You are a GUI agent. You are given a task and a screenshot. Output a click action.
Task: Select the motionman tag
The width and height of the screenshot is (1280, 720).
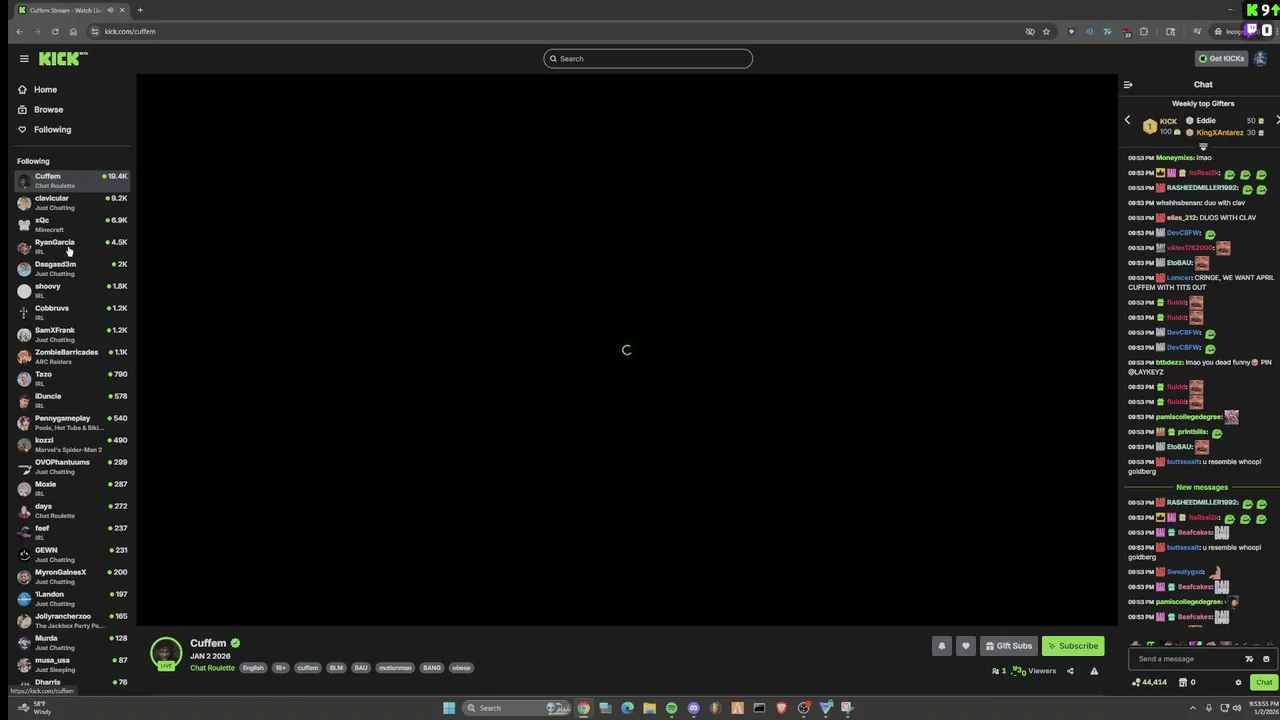click(395, 668)
